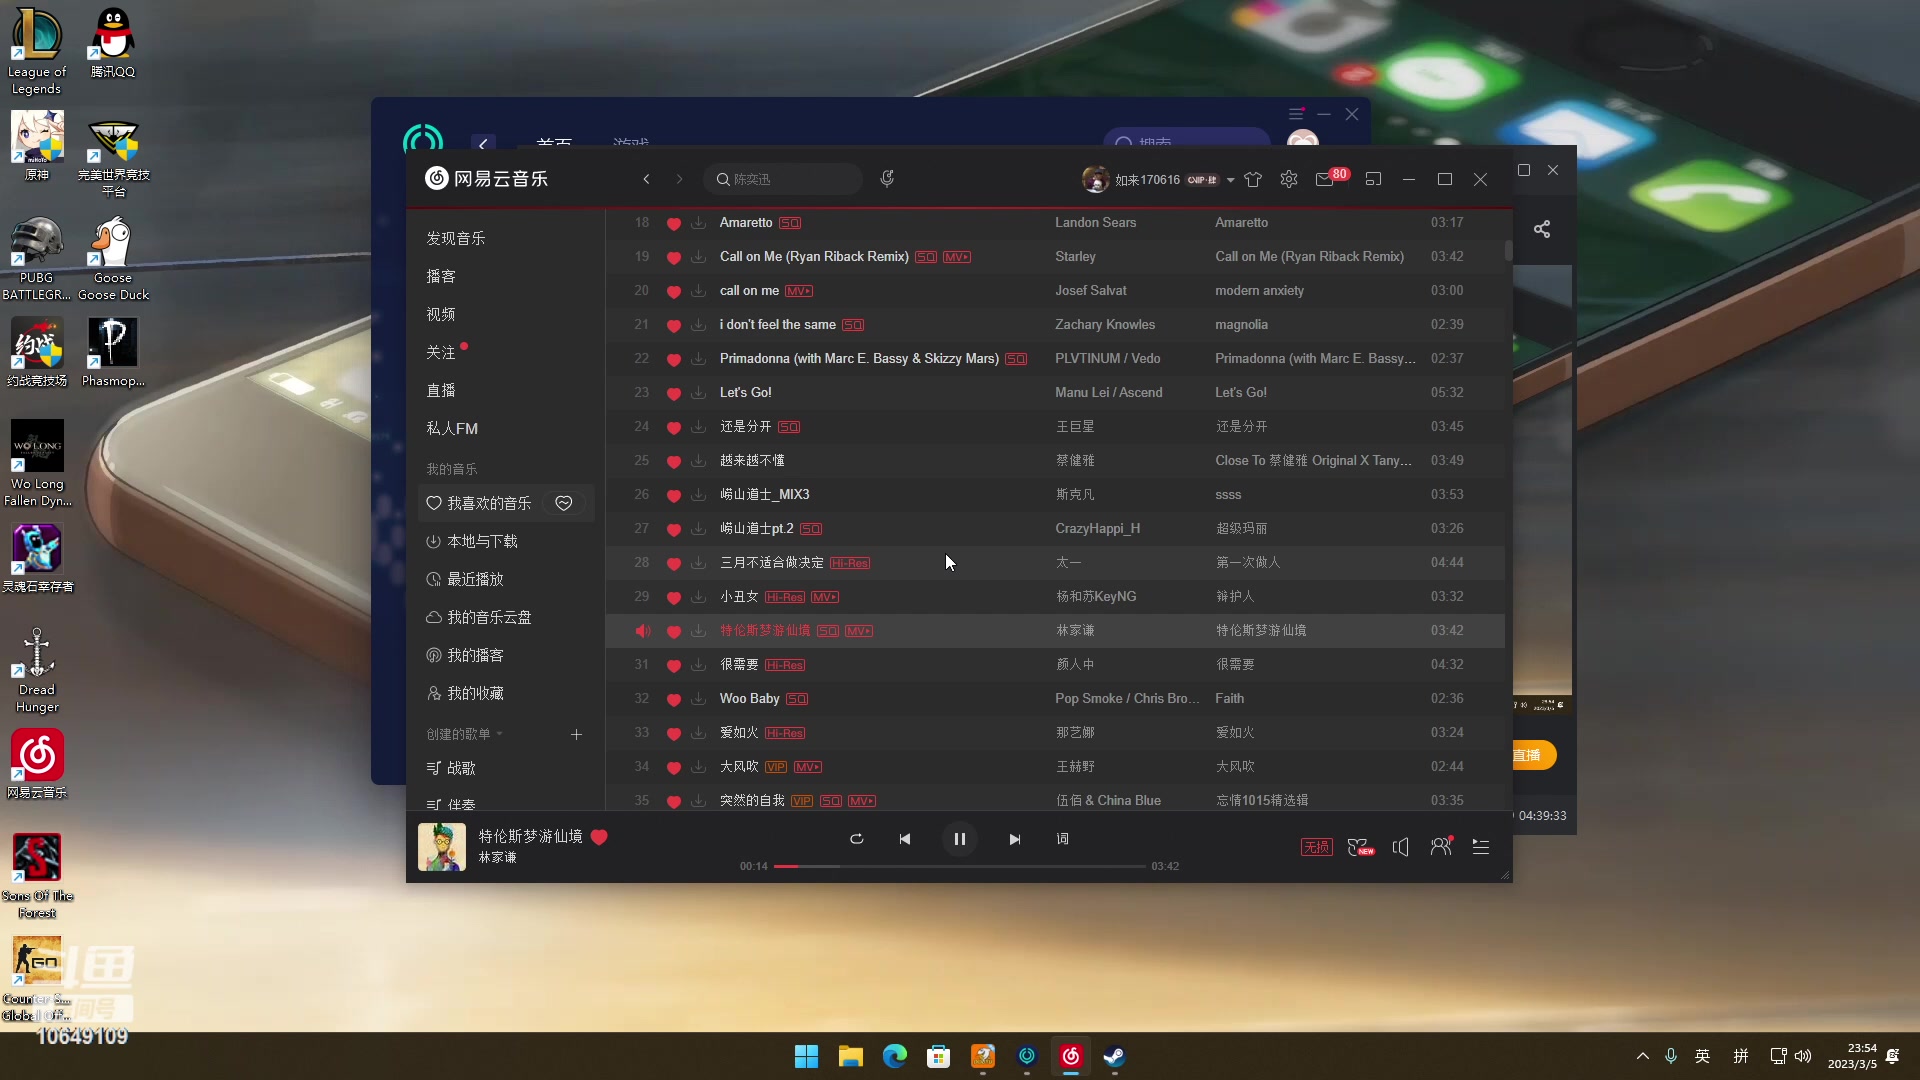Toggle the heart on 特伦斯梦游仙境 in player bar
The width and height of the screenshot is (1920, 1080).
(598, 837)
